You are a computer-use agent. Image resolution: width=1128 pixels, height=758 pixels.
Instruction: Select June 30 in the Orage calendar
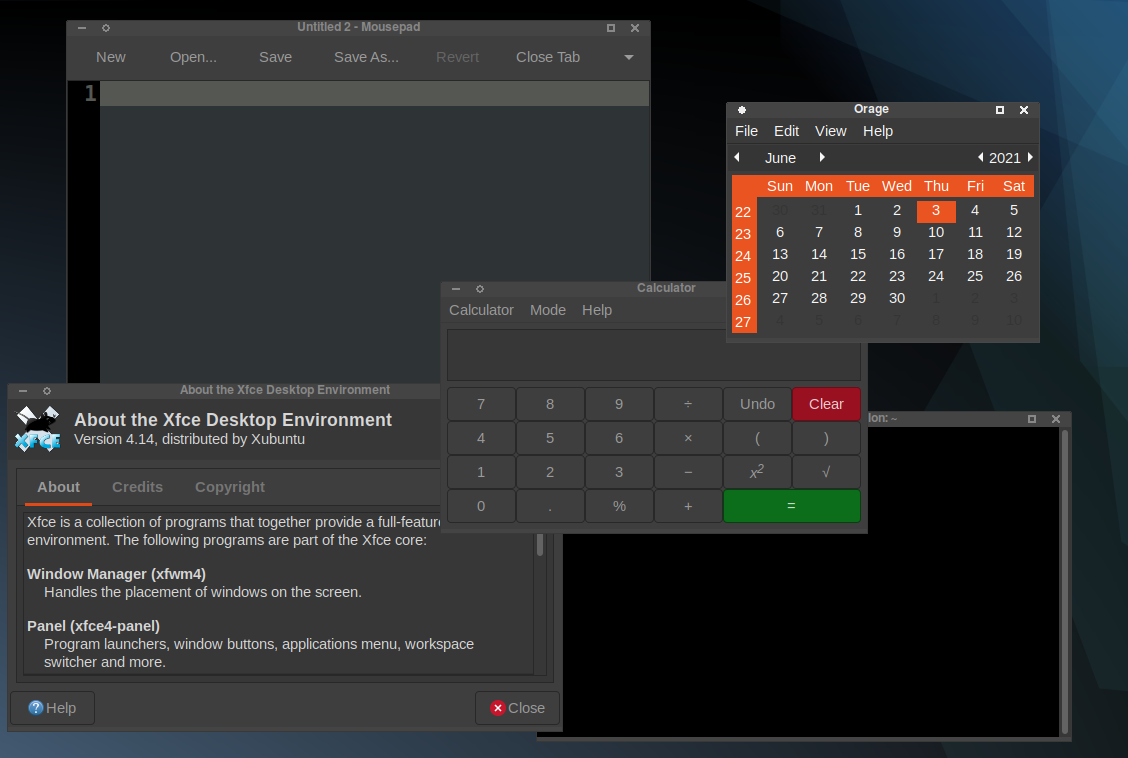point(896,298)
